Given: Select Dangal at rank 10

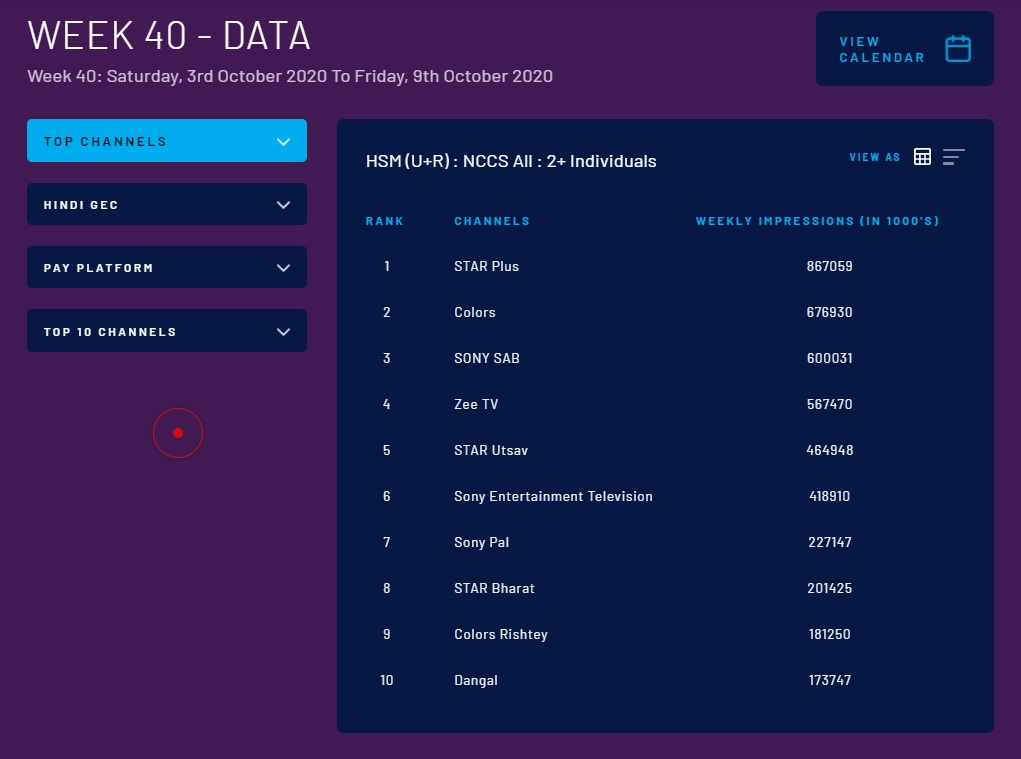Looking at the screenshot, I should 476,680.
